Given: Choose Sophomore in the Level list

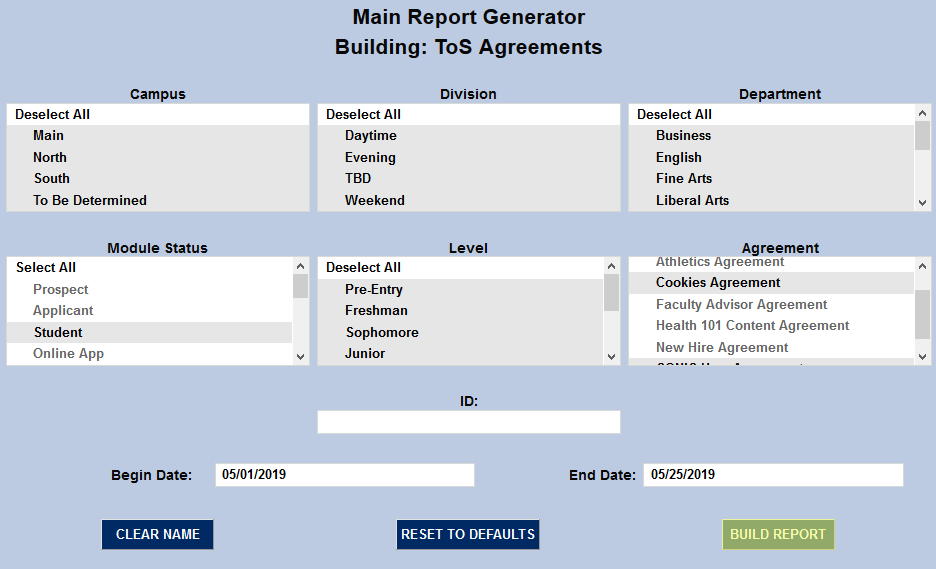Looking at the screenshot, I should 382,332.
